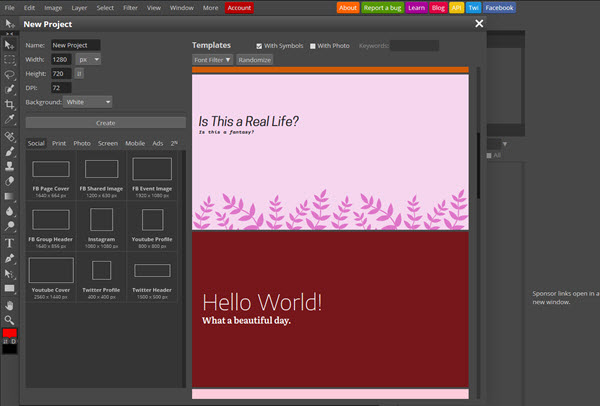Switch to the Print presets tab
The image size is (600, 406).
59,143
